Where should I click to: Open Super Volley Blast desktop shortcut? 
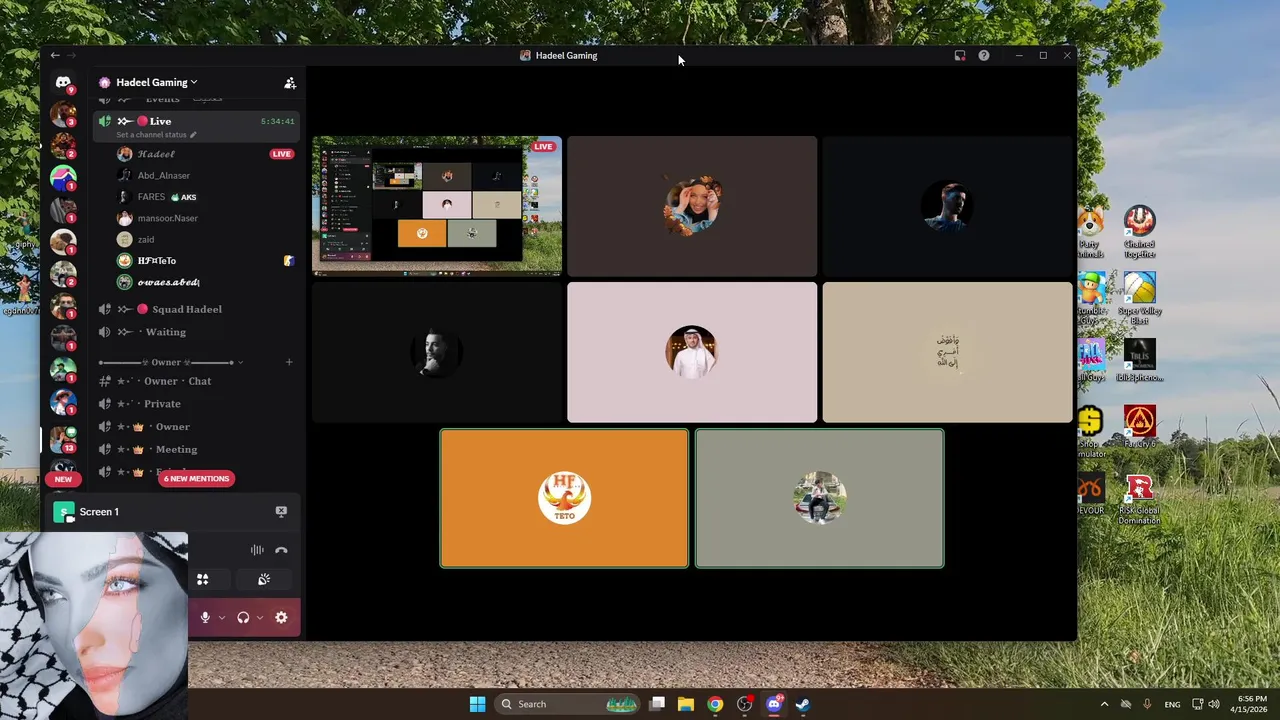coord(1139,299)
